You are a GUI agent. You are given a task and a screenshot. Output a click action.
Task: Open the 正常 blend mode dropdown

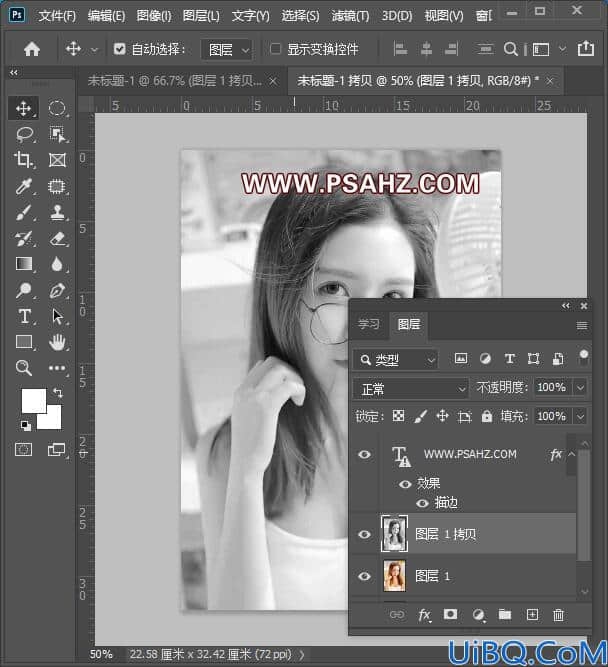[411, 388]
